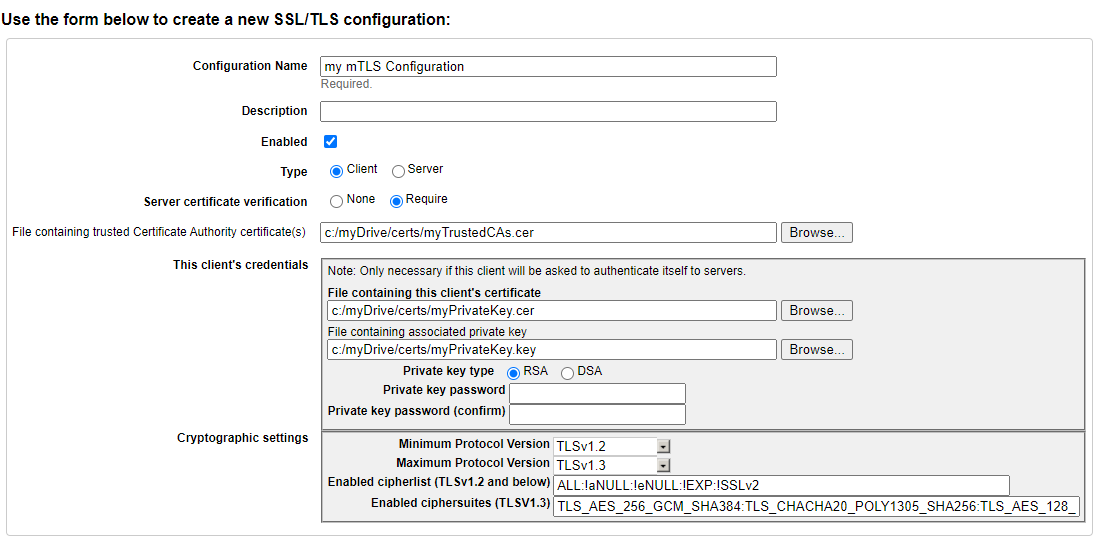The height and width of the screenshot is (542, 1107).
Task: Select the Server type radio button
Action: 398,171
